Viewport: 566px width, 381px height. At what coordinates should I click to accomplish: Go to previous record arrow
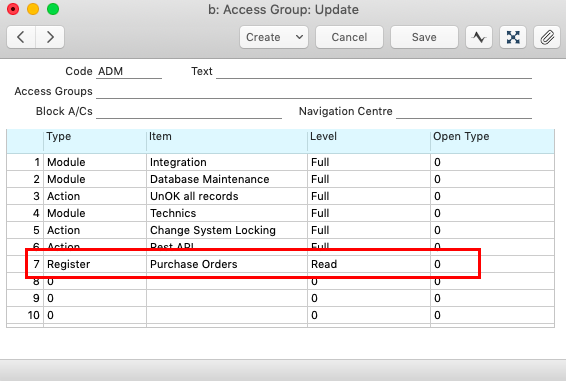pos(21,37)
